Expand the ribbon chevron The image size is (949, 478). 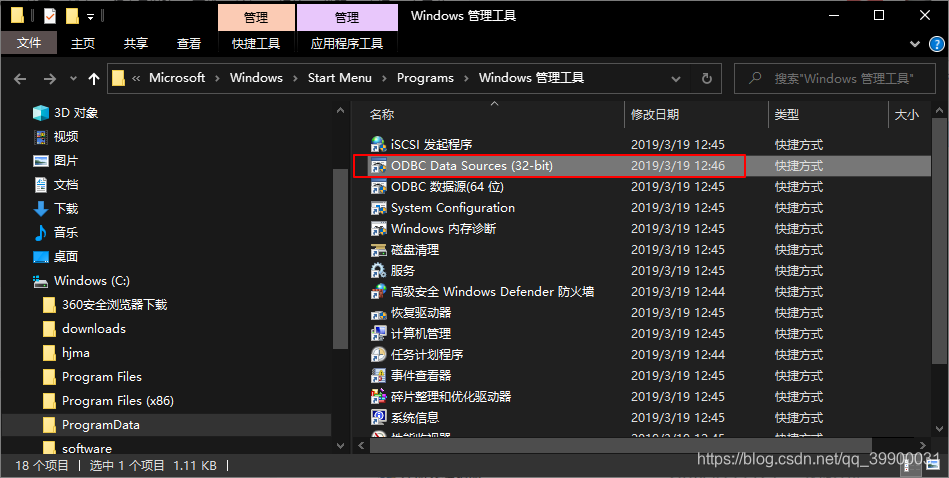915,44
